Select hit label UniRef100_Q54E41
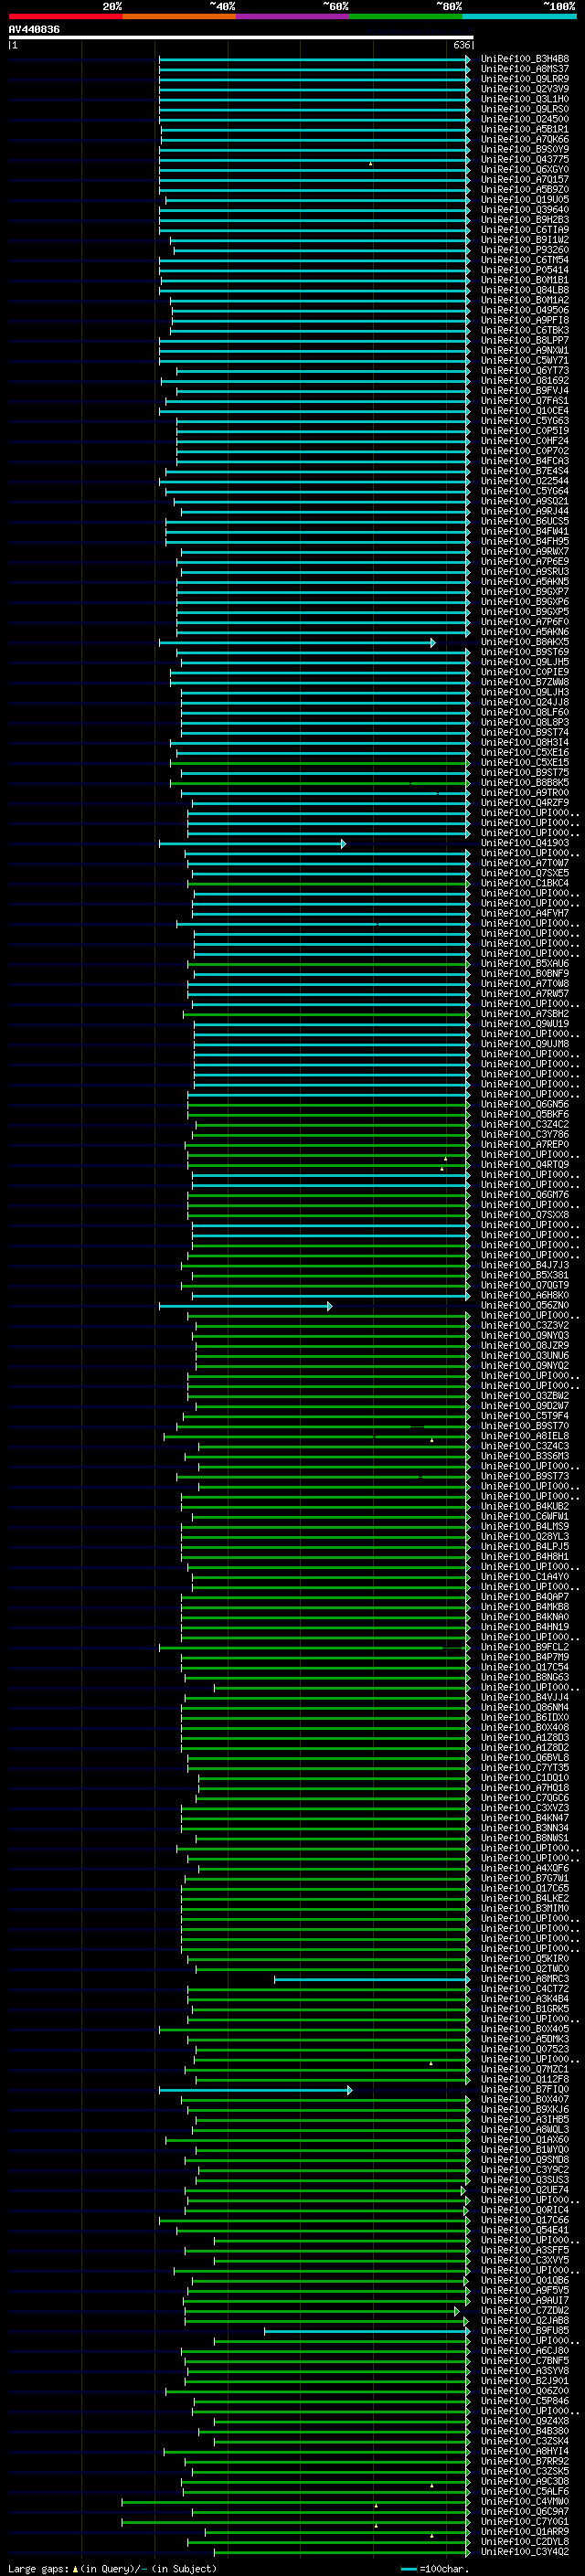 (x=525, y=2229)
